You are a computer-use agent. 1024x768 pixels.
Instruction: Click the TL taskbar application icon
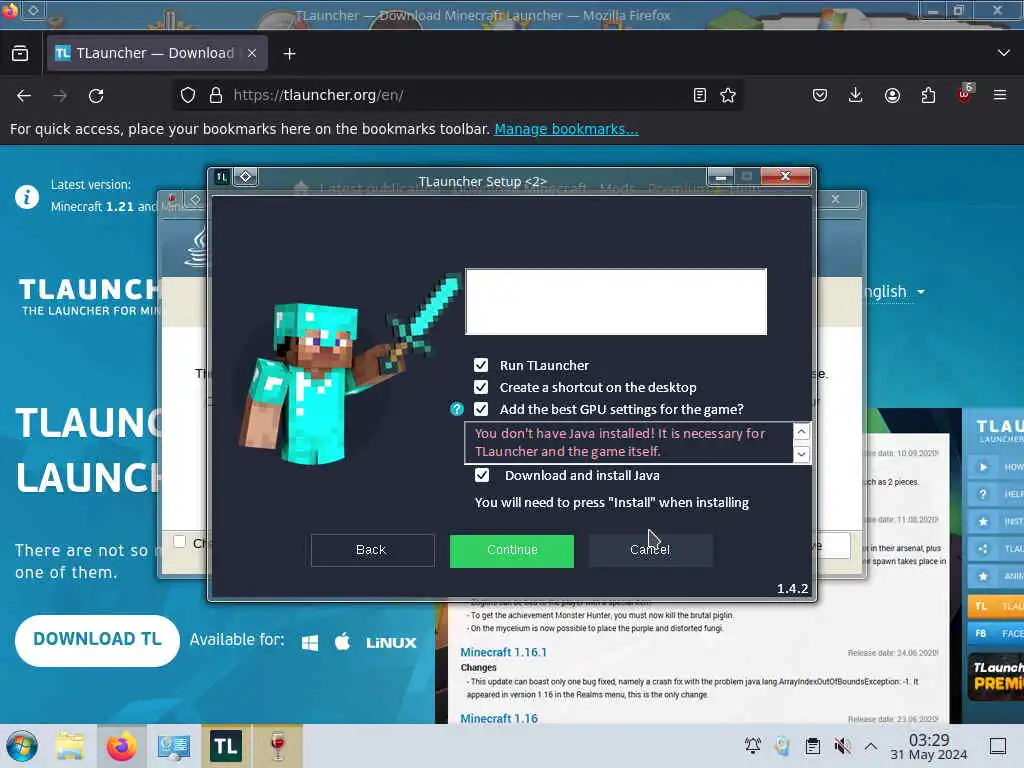pos(225,746)
